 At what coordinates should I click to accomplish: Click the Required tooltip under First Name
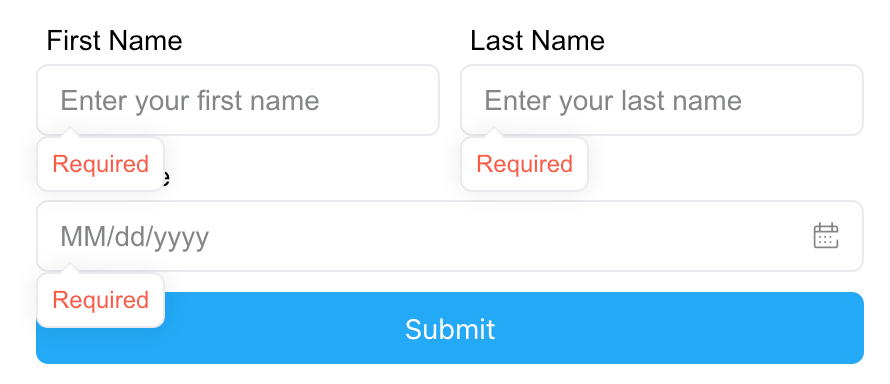pos(100,164)
